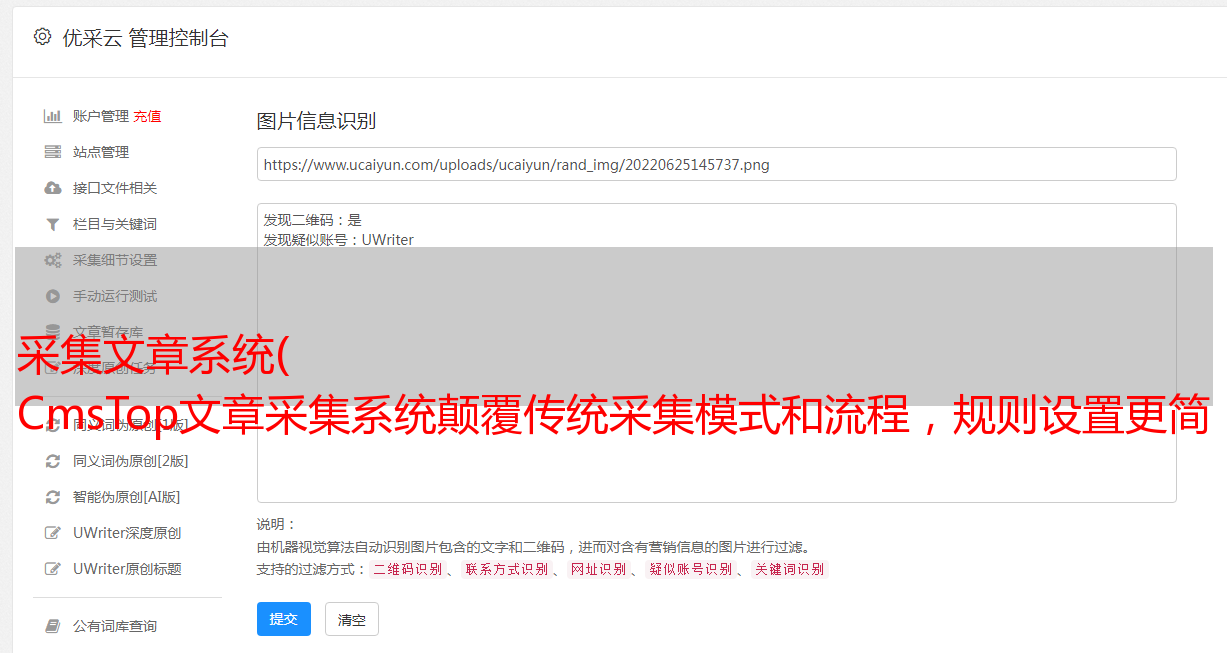Click the cloud upload icon for 接口文件相关

point(53,188)
